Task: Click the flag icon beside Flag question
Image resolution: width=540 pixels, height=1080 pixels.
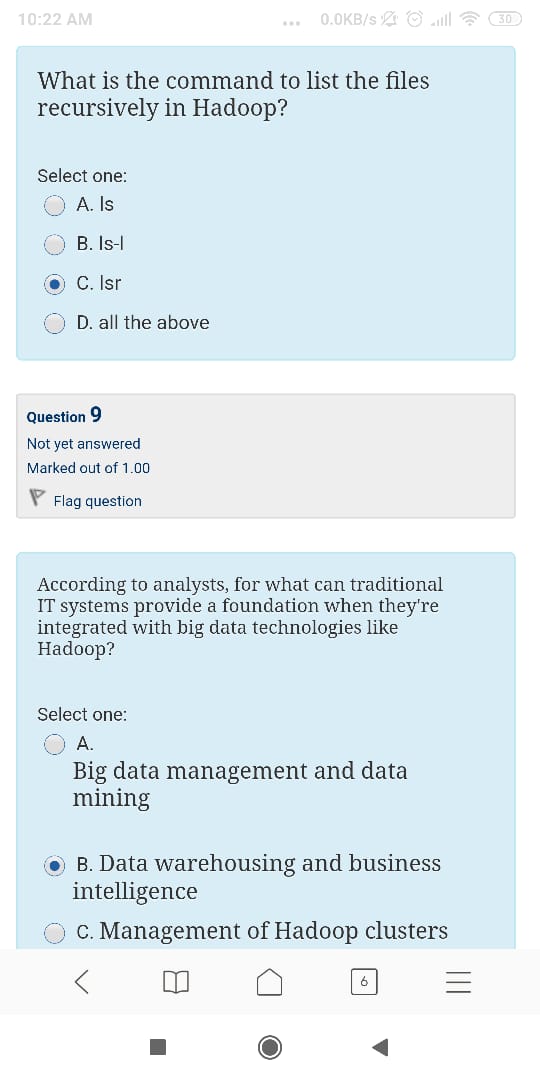Action: click(37, 498)
